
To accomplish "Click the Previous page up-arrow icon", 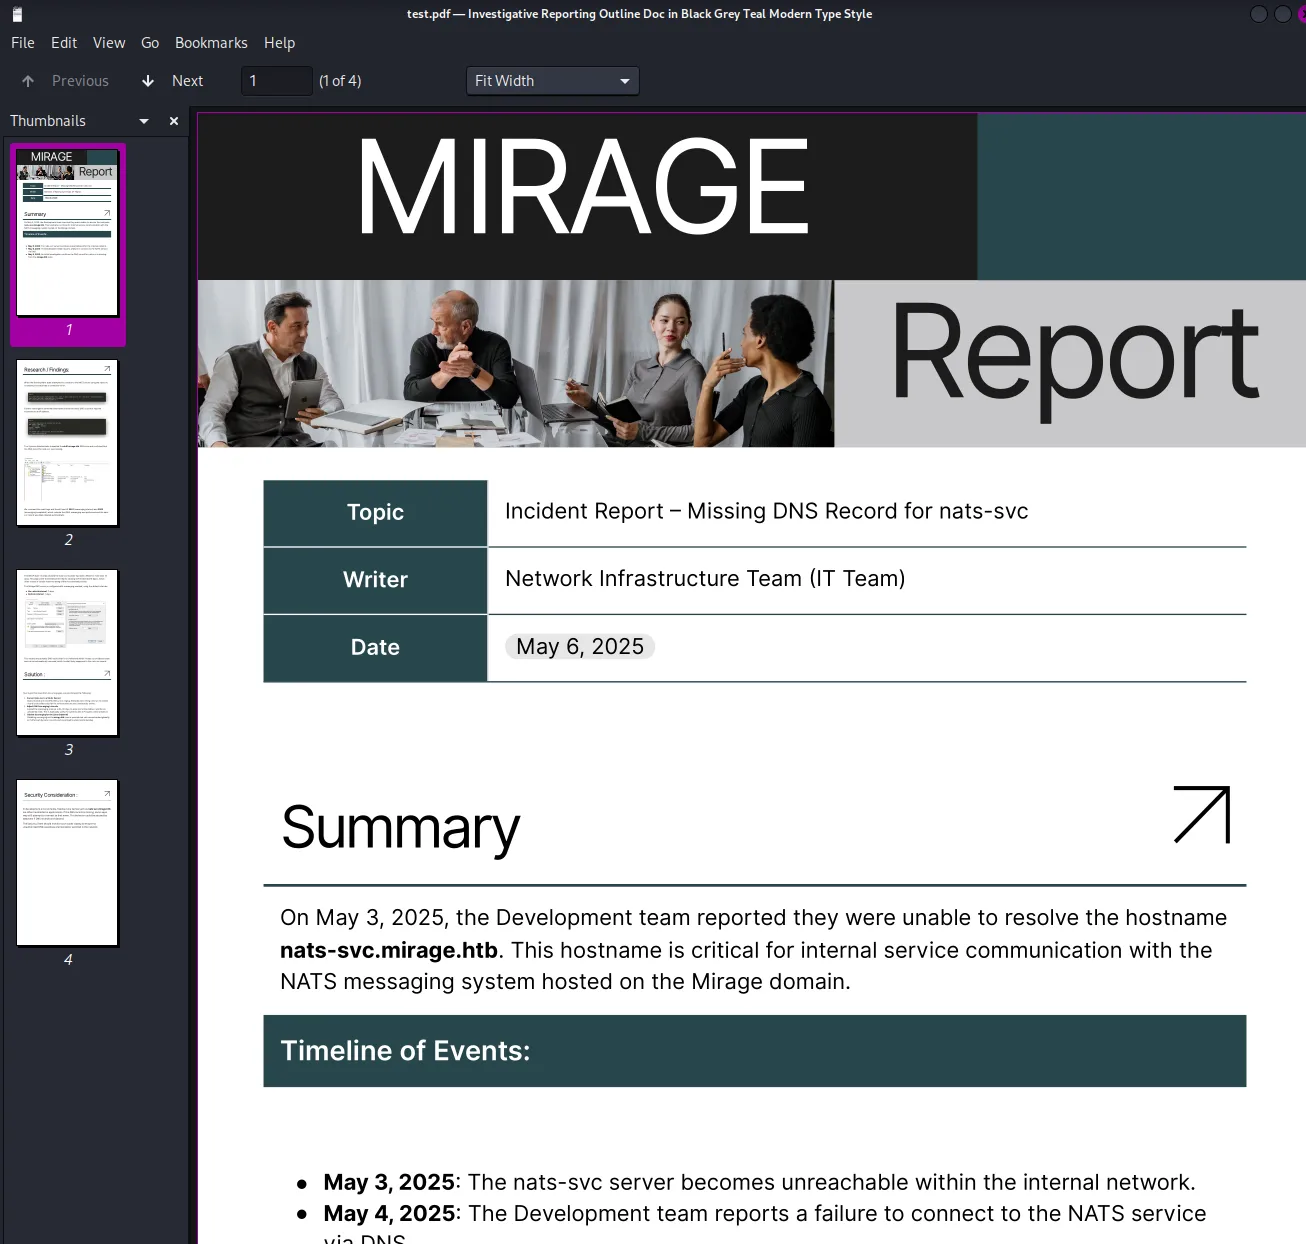I will [28, 81].
